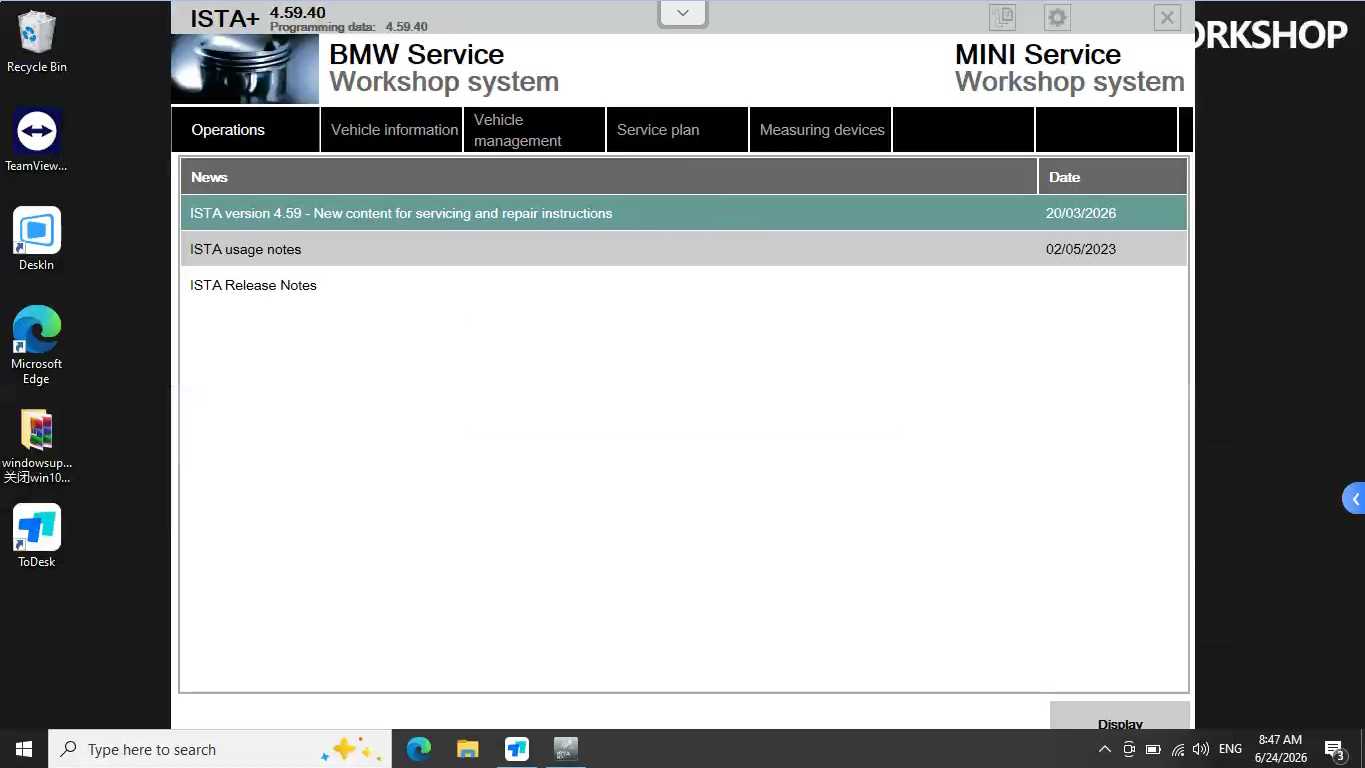This screenshot has width=1365, height=768.
Task: Open the taskbar clock and calendar
Action: [x=1281, y=749]
